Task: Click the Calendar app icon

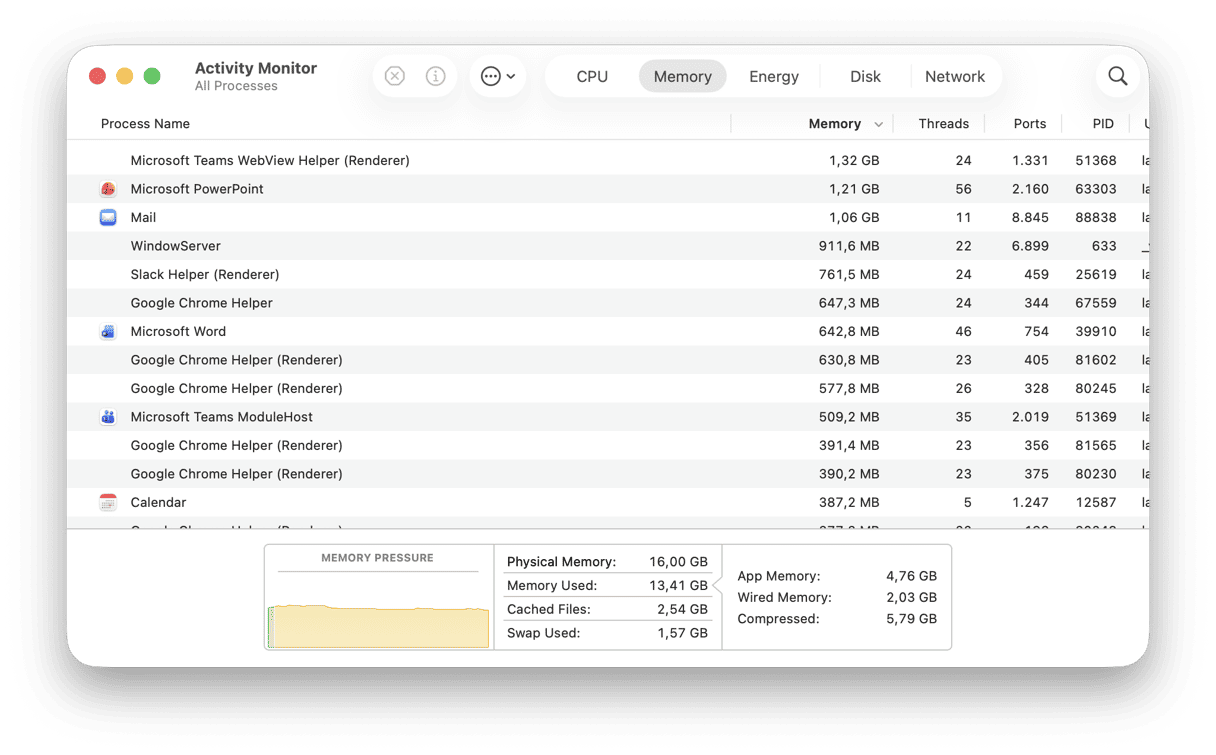Action: pos(108,502)
